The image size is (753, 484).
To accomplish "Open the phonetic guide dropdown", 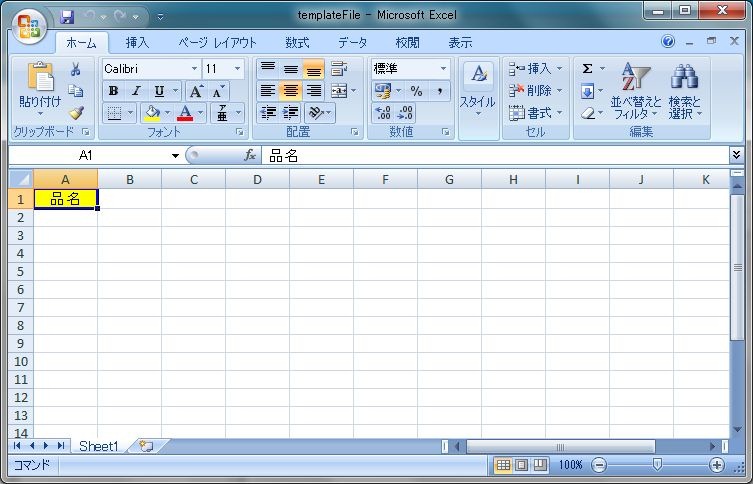I will click(238, 113).
